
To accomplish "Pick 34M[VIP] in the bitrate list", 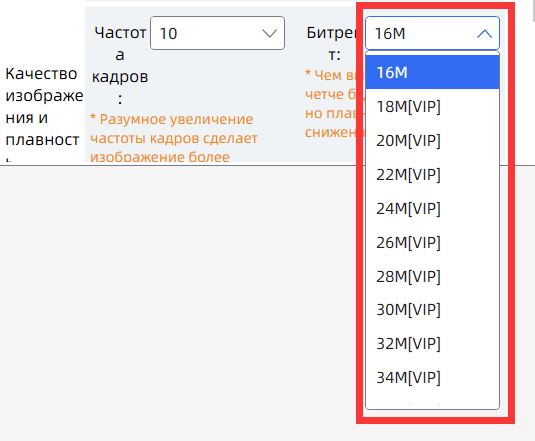I will coord(432,378).
